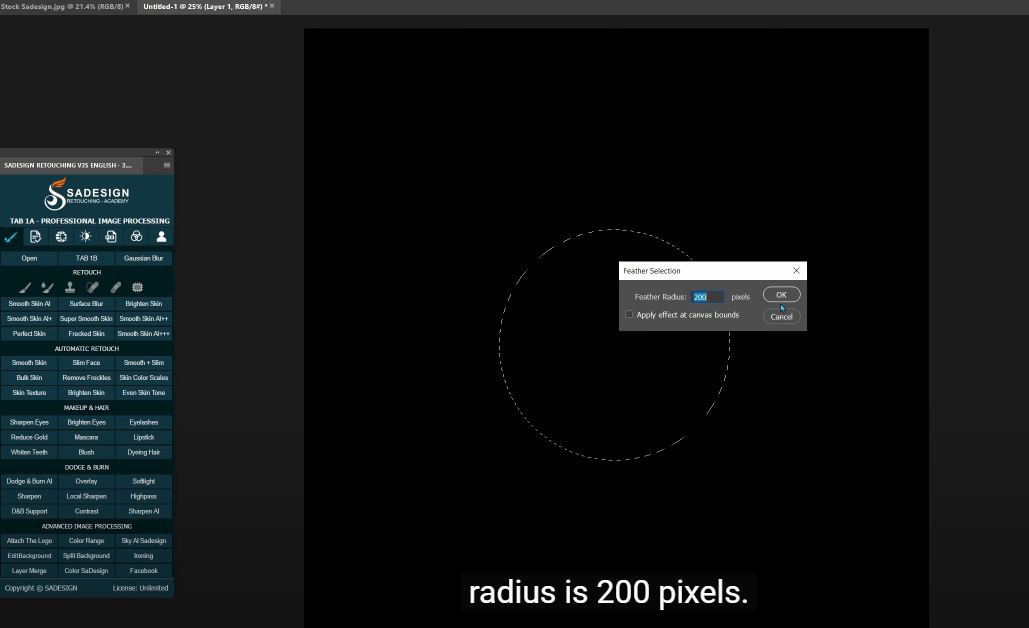Click the brightness sun icon in panel

pyautogui.click(x=86, y=237)
